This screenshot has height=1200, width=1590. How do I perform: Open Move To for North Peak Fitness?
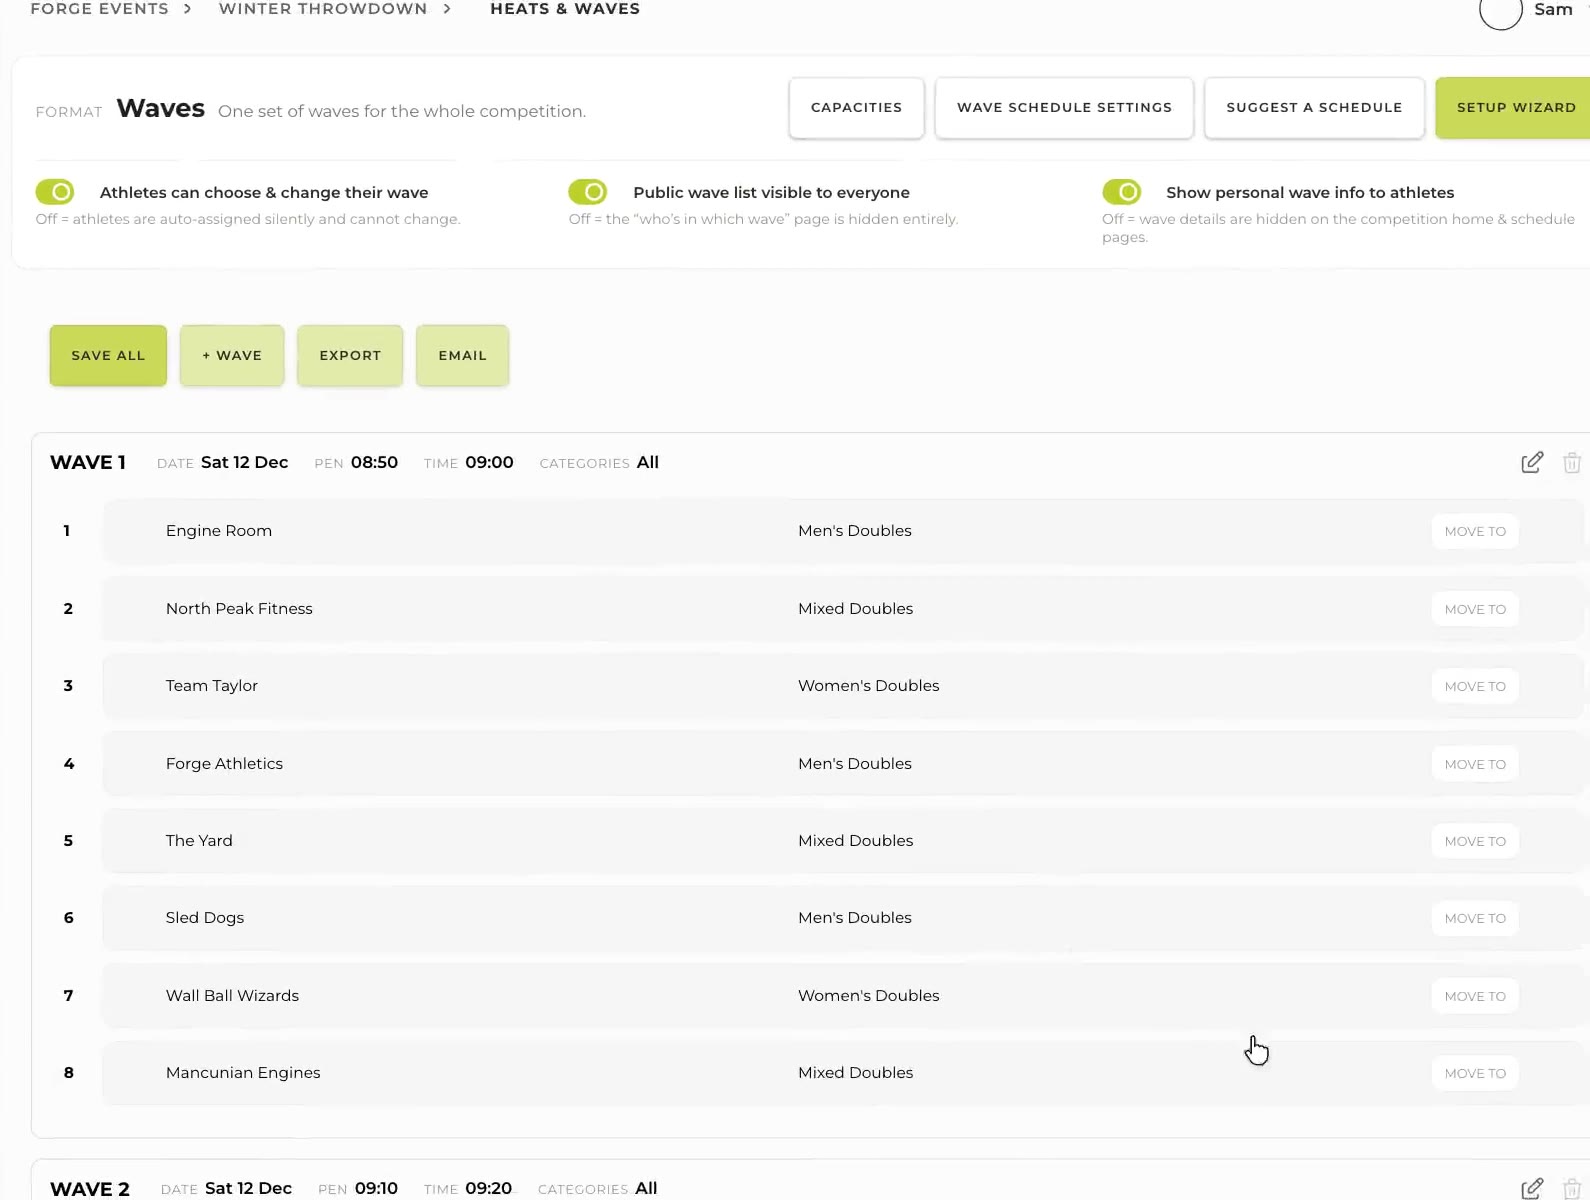point(1475,609)
